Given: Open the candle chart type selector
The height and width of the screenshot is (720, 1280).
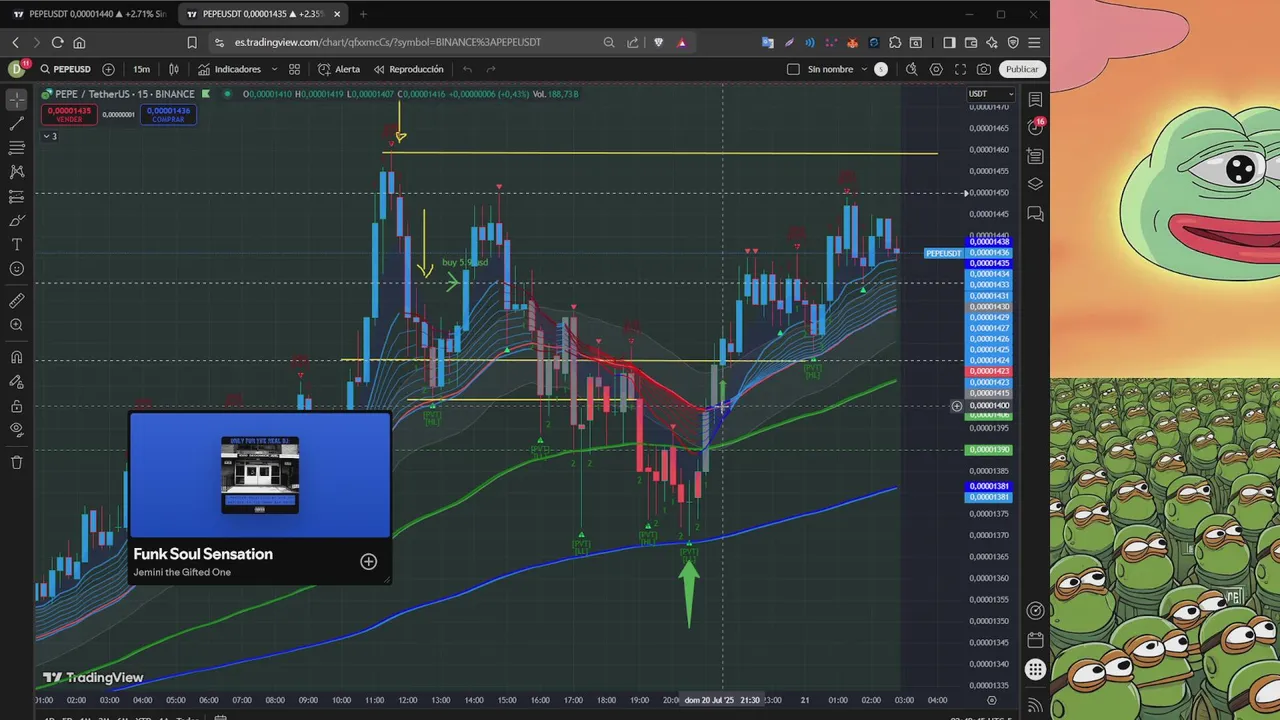Looking at the screenshot, I should 174,69.
